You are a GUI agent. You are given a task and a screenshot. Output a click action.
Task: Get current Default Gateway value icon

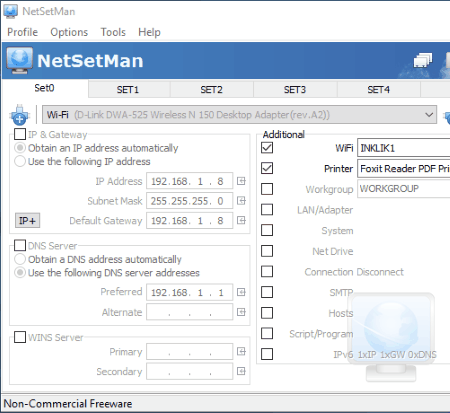(241, 220)
